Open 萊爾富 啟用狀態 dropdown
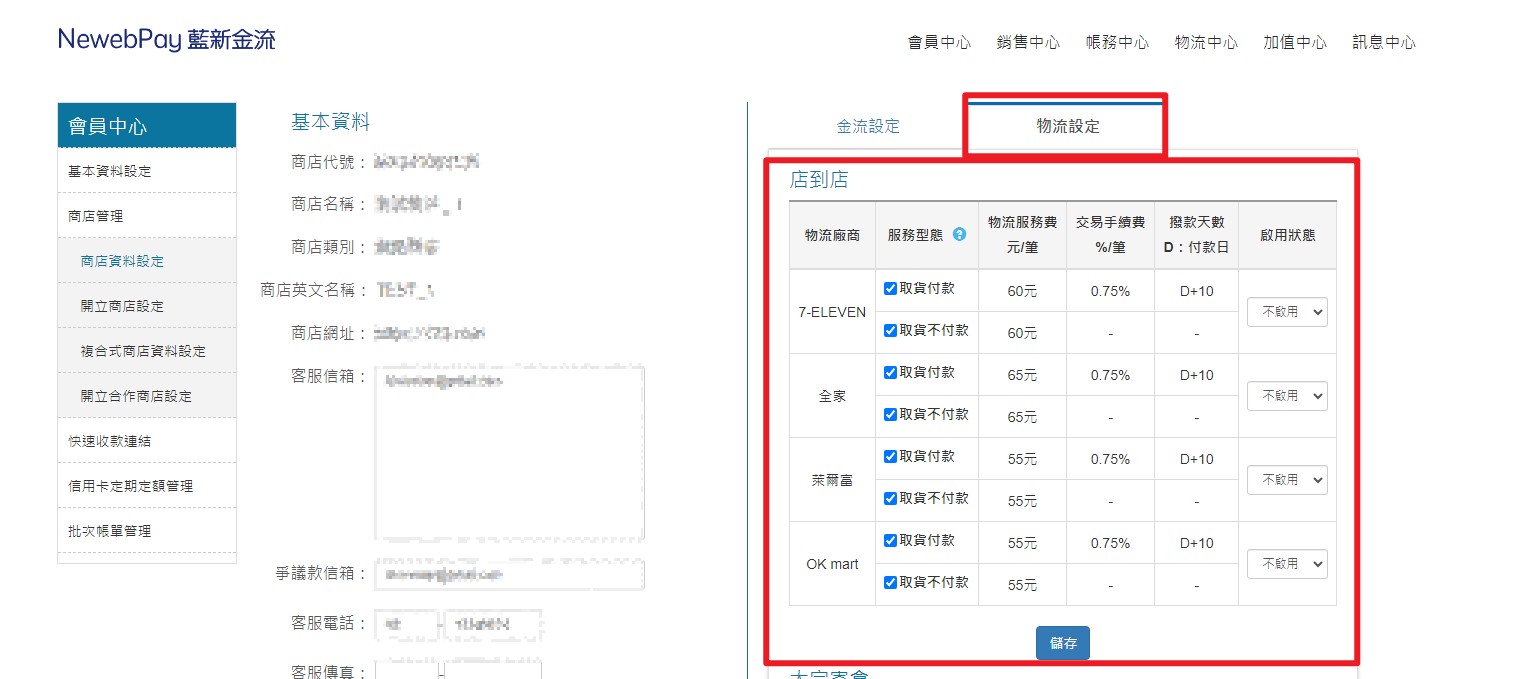The width and height of the screenshot is (1533, 679). pos(1287,480)
